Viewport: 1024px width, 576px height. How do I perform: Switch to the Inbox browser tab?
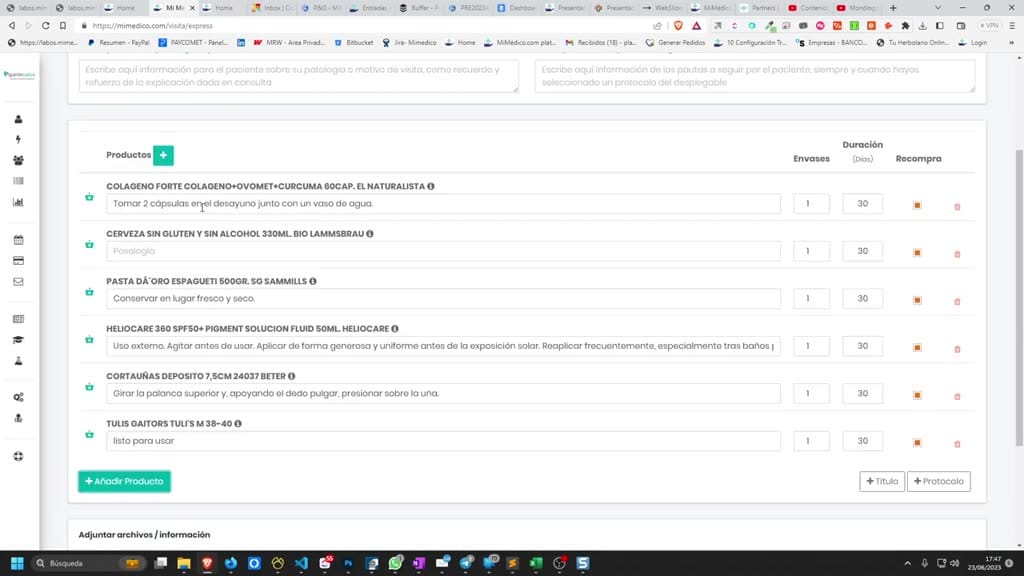click(x=272, y=8)
